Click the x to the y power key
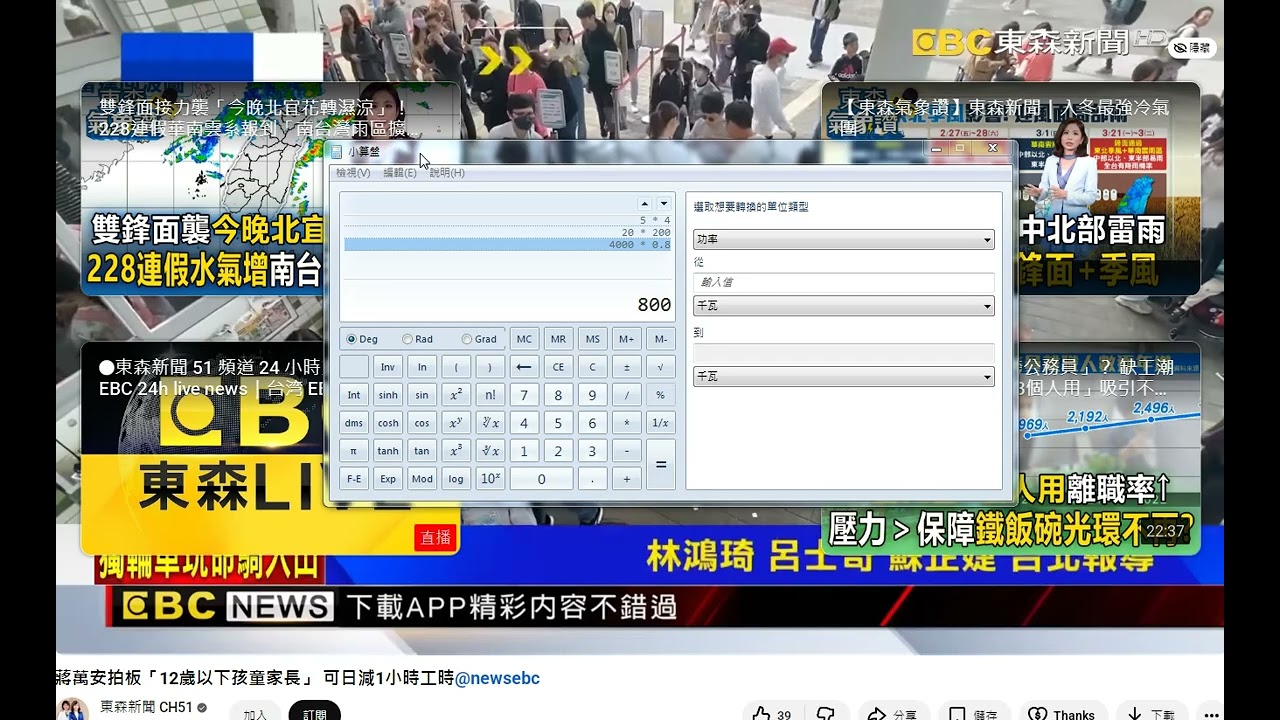The image size is (1280, 720). pos(456,423)
